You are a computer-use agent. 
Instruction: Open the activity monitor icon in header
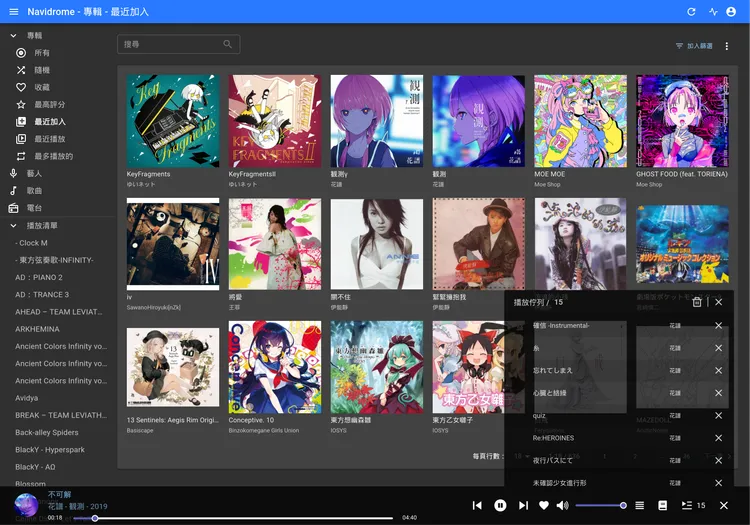[x=713, y=12]
